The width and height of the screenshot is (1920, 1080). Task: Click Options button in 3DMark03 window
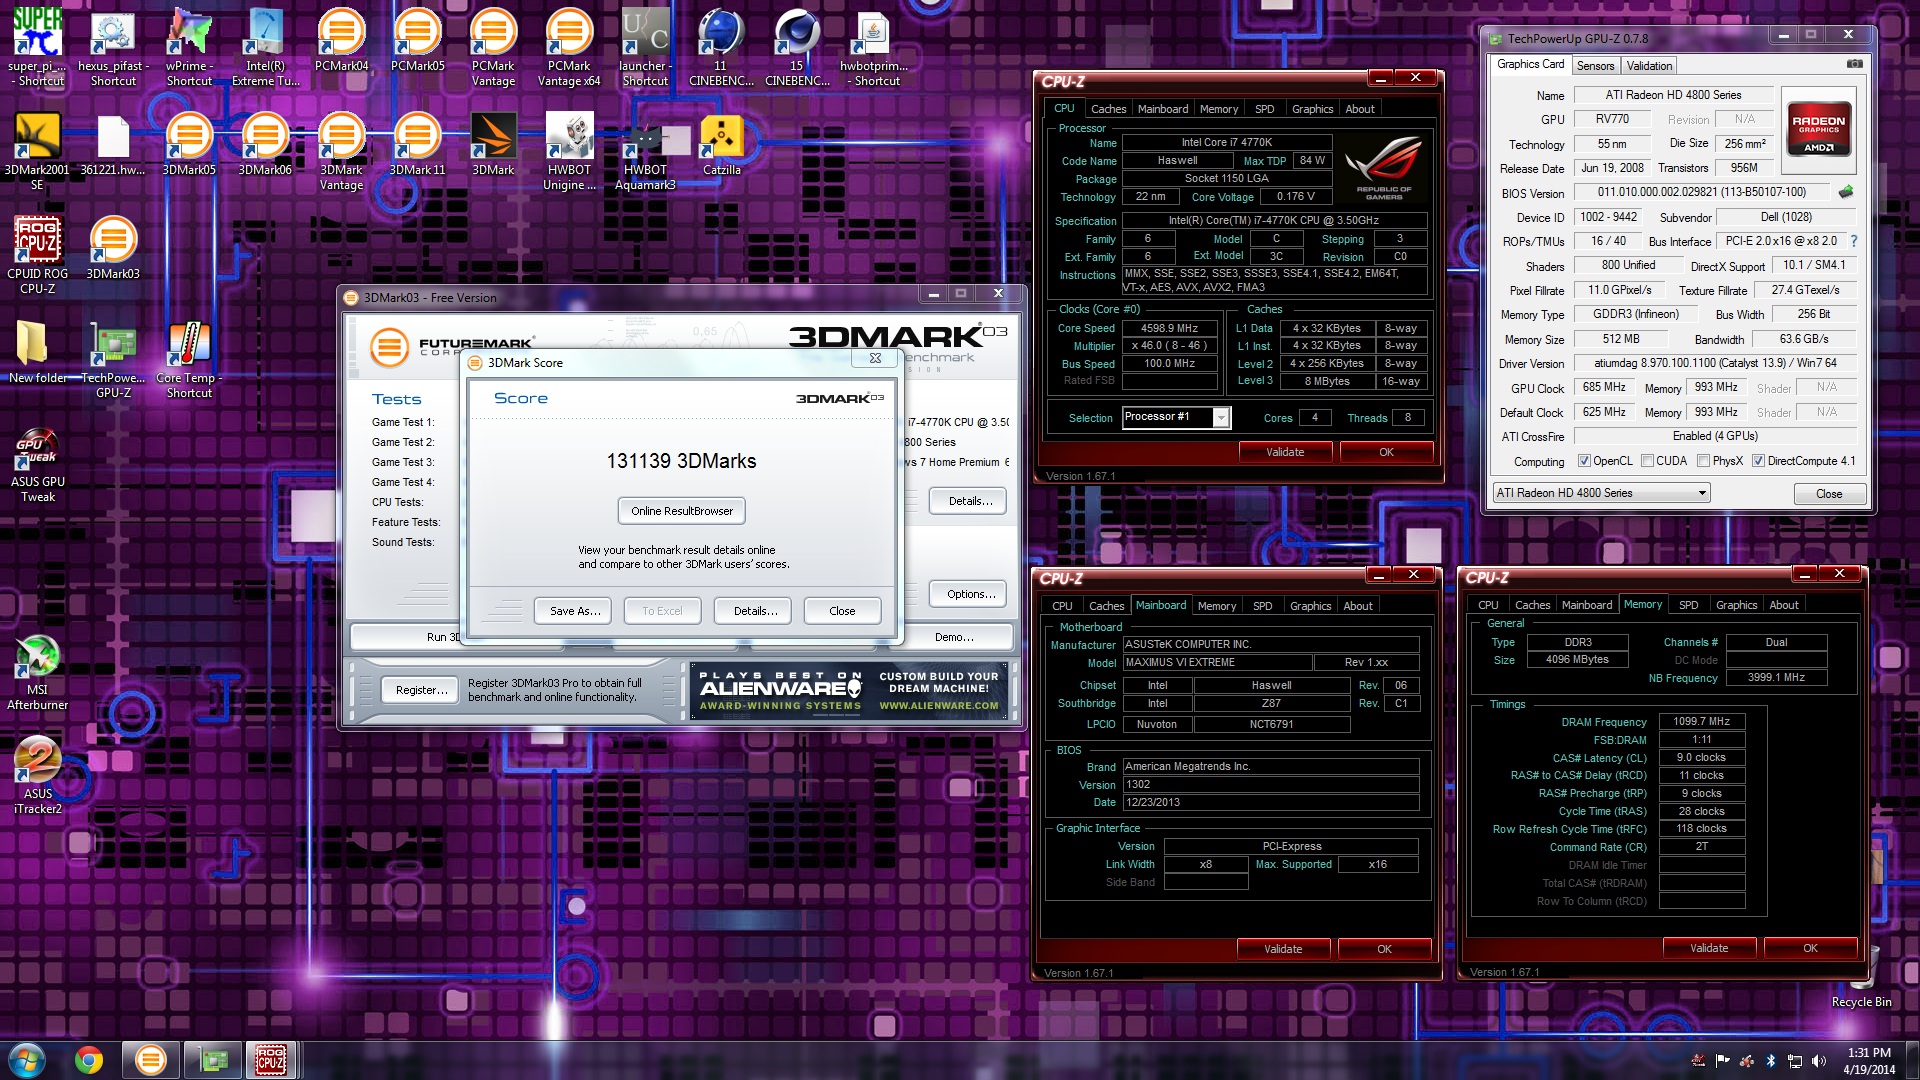click(x=970, y=594)
